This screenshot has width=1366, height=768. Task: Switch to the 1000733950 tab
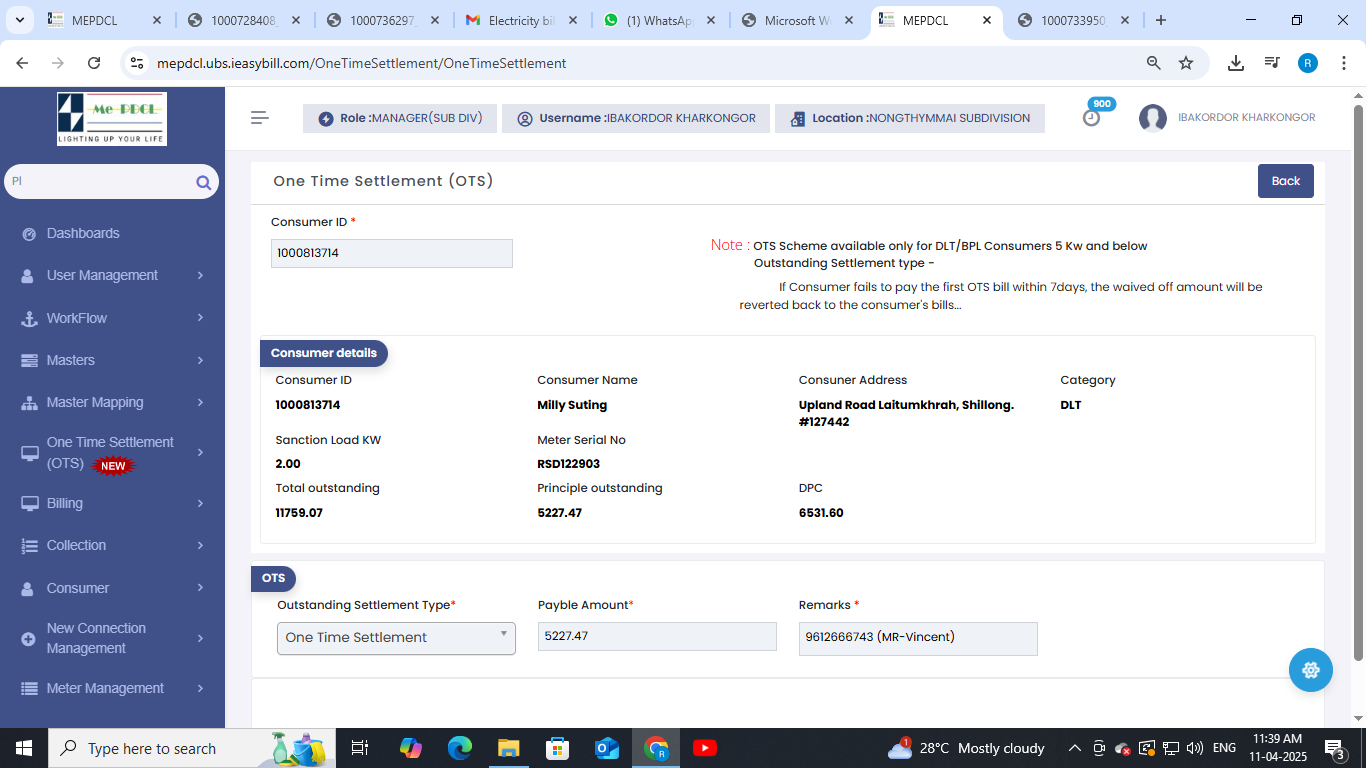[x=1075, y=20]
